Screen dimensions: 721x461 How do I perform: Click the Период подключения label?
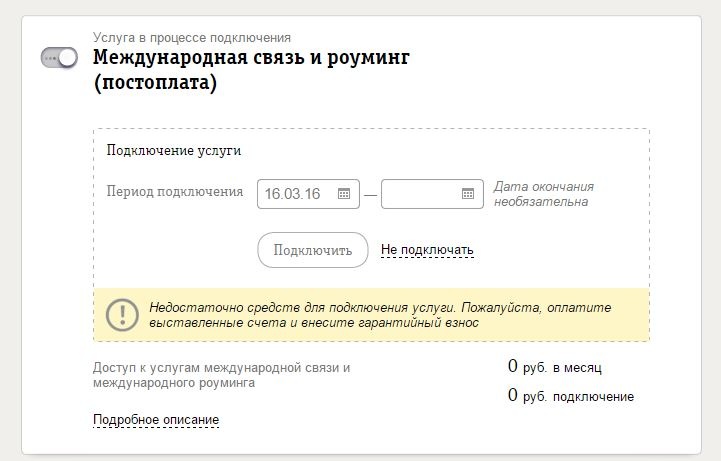tap(175, 191)
